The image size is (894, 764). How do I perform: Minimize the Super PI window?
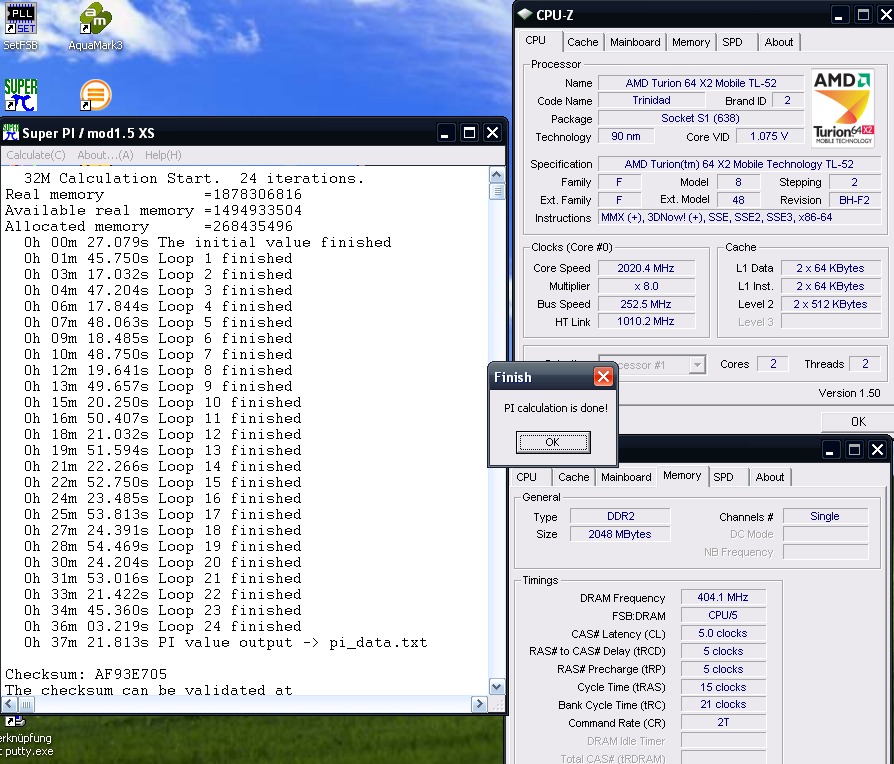coord(445,133)
